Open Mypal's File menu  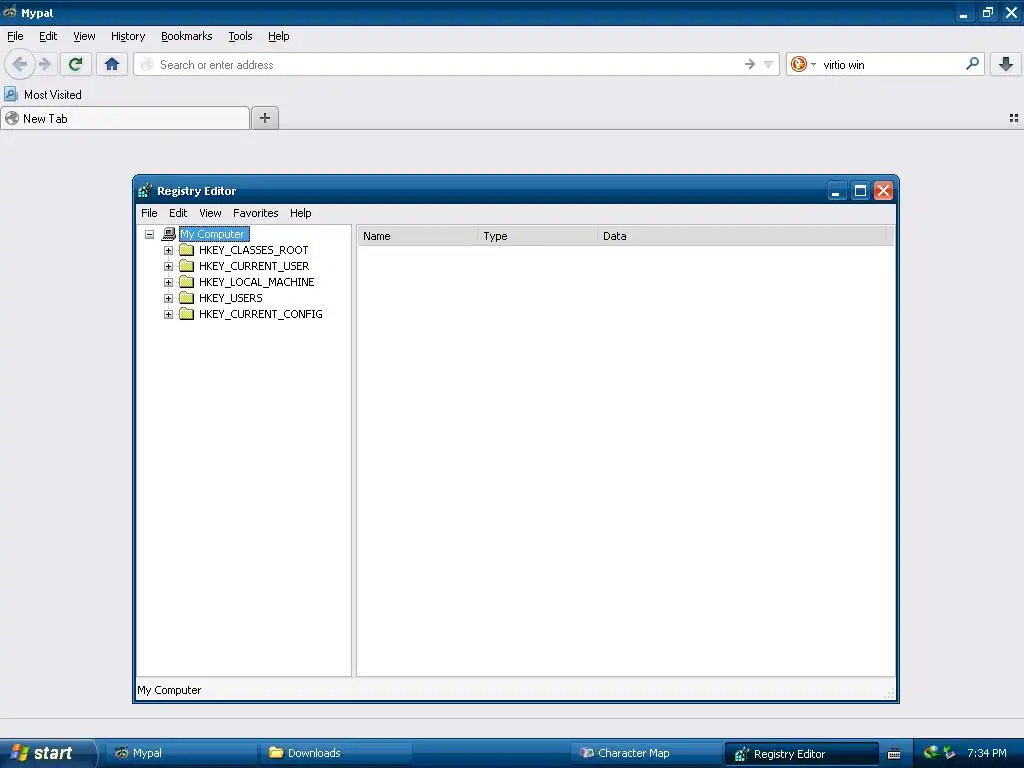click(15, 36)
